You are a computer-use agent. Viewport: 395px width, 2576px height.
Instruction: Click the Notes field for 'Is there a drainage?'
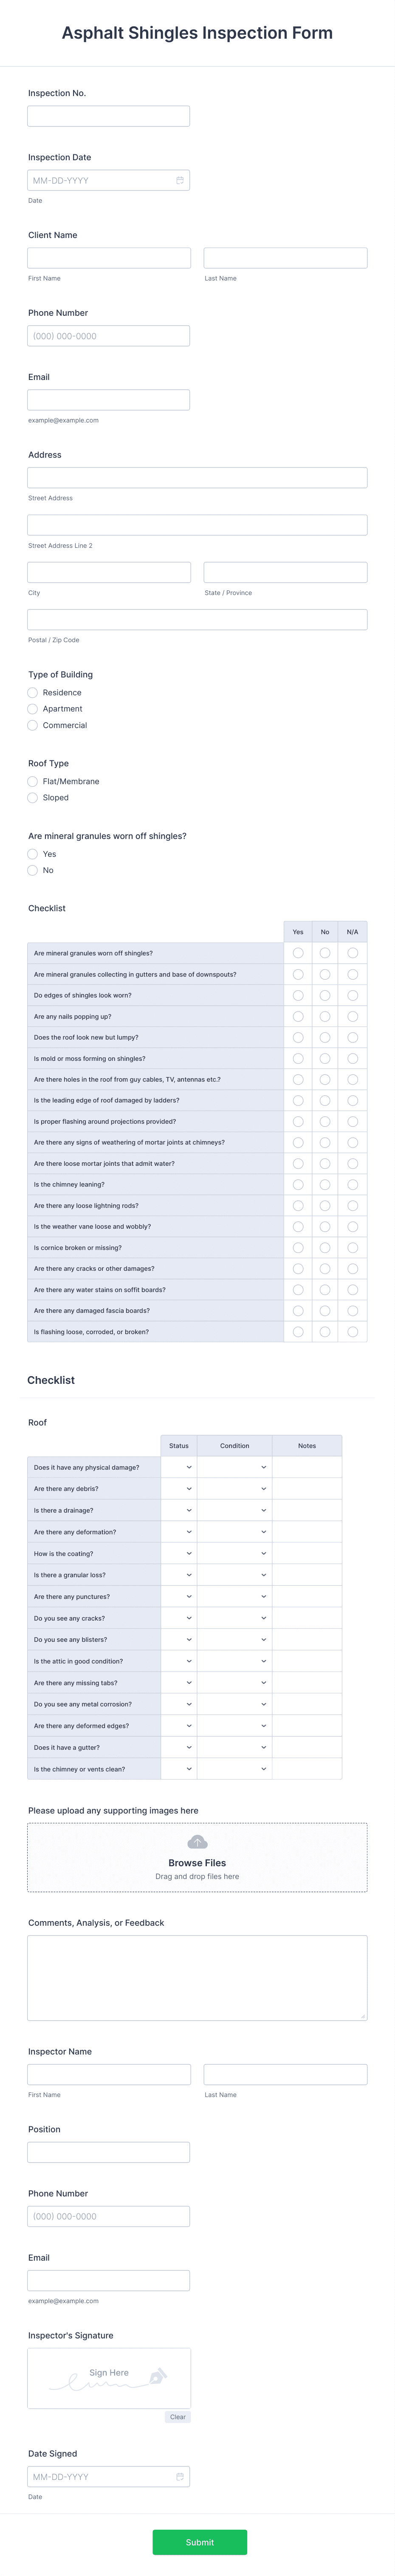pos(307,1510)
